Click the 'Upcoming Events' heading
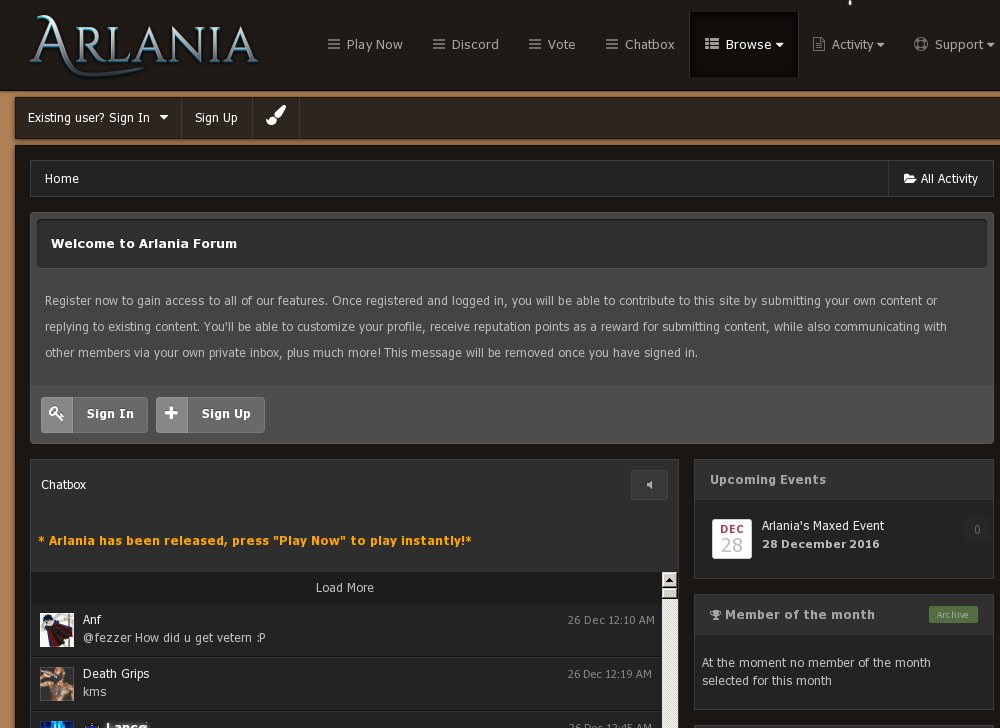 click(768, 480)
